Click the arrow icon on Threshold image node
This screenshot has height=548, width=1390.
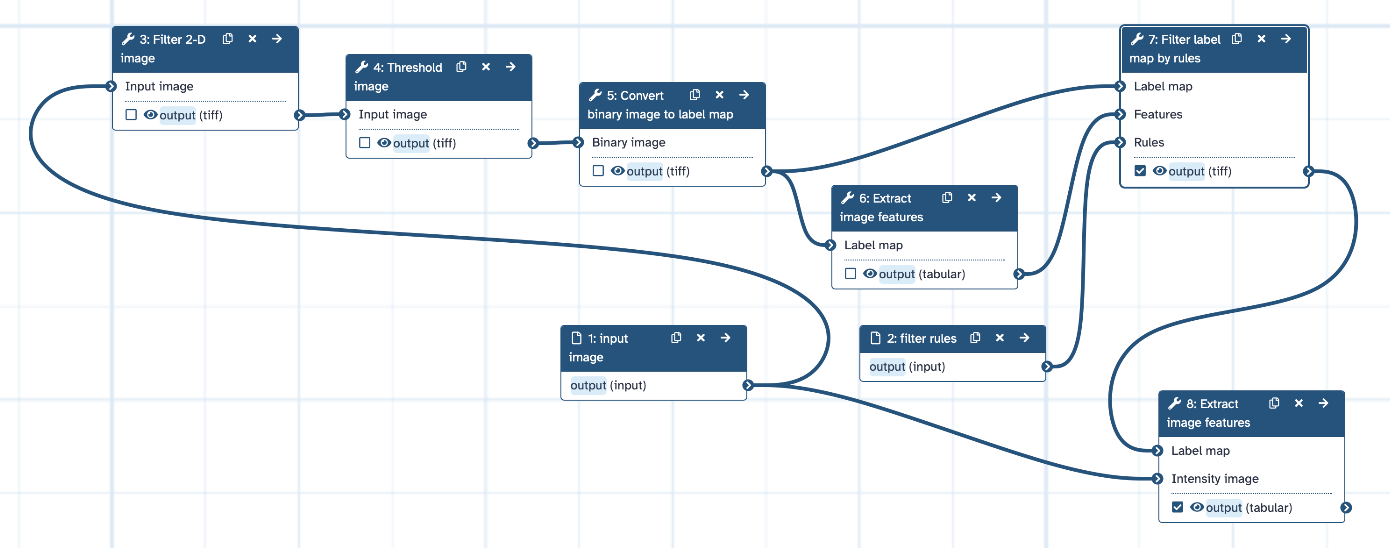[510, 67]
